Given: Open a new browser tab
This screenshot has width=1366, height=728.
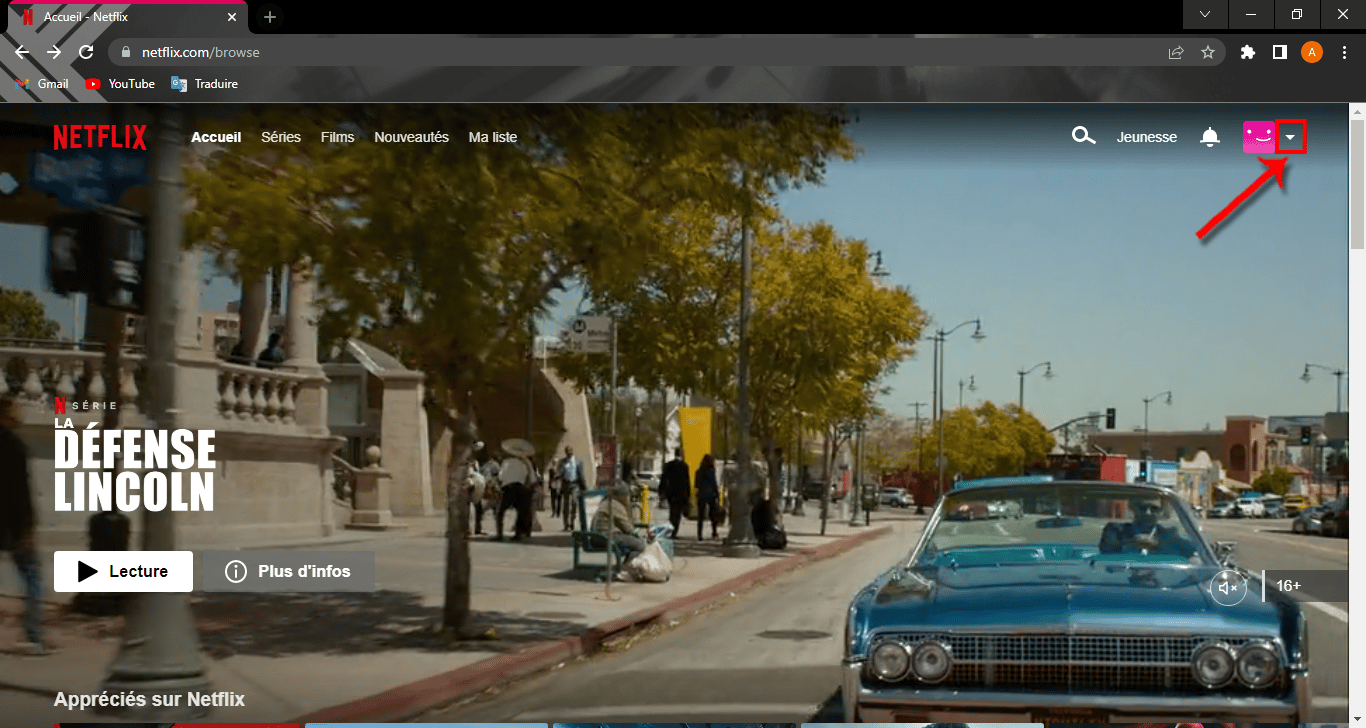Looking at the screenshot, I should click(x=269, y=17).
